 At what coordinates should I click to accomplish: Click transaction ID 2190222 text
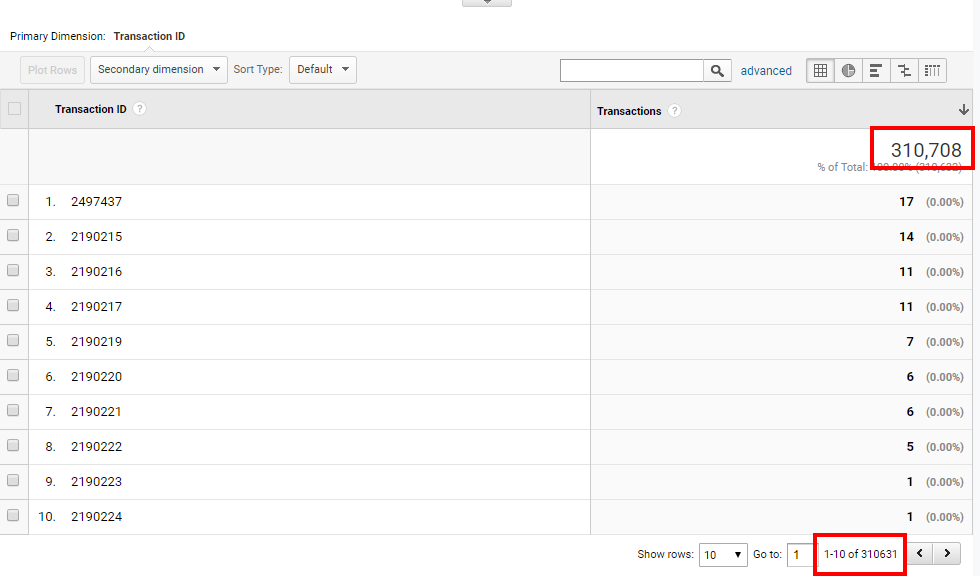tap(96, 447)
